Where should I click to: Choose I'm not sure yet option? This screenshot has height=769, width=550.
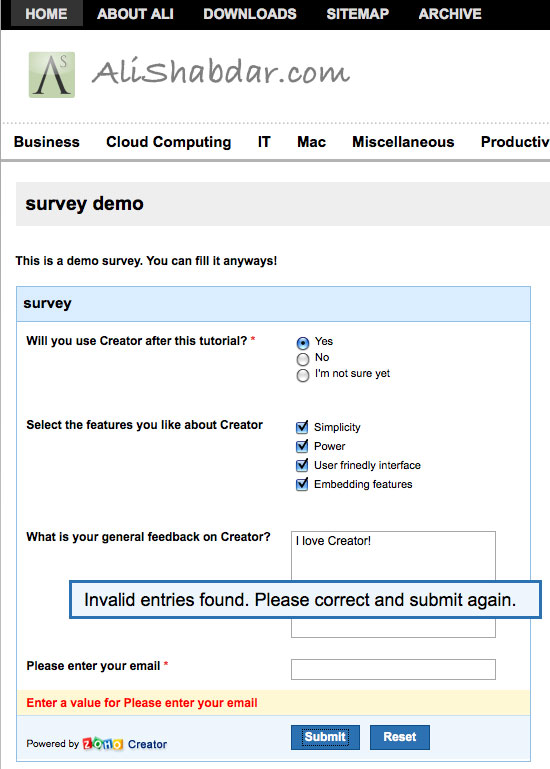click(303, 375)
